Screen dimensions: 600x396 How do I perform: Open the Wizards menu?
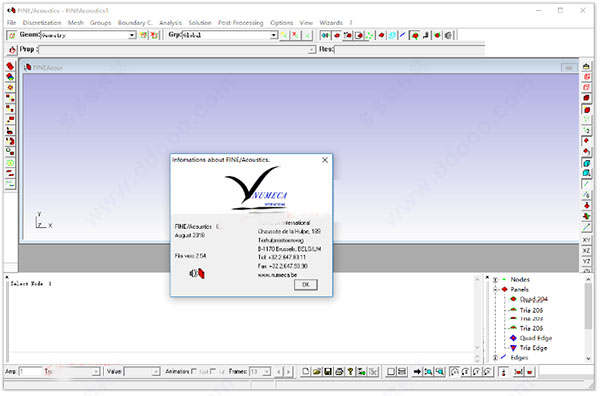point(331,23)
